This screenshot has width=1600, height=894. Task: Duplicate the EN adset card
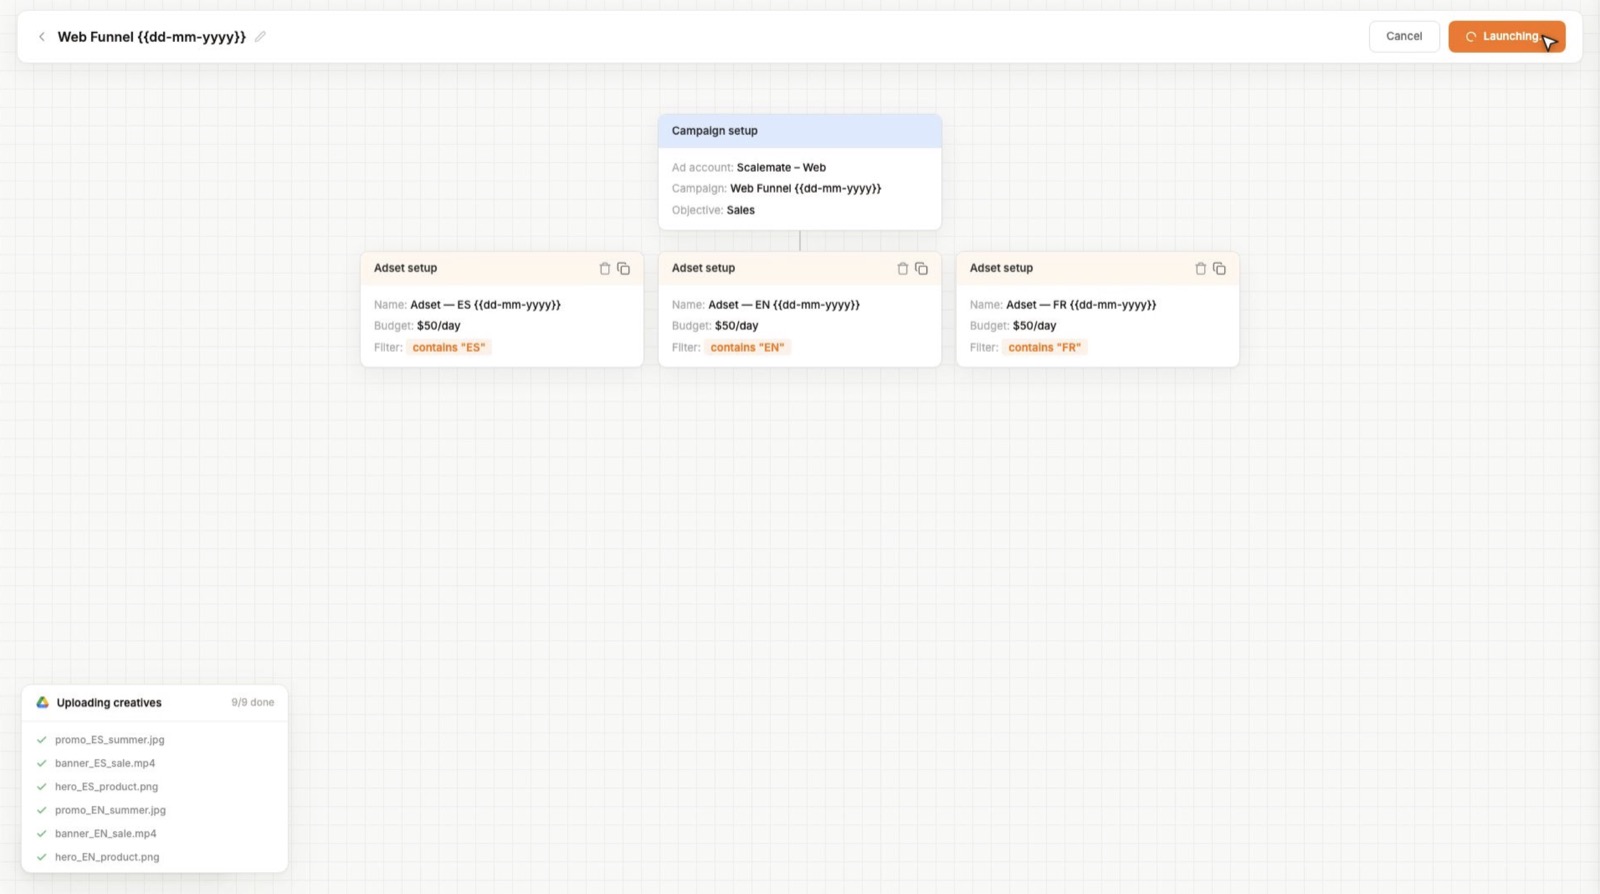(x=922, y=268)
